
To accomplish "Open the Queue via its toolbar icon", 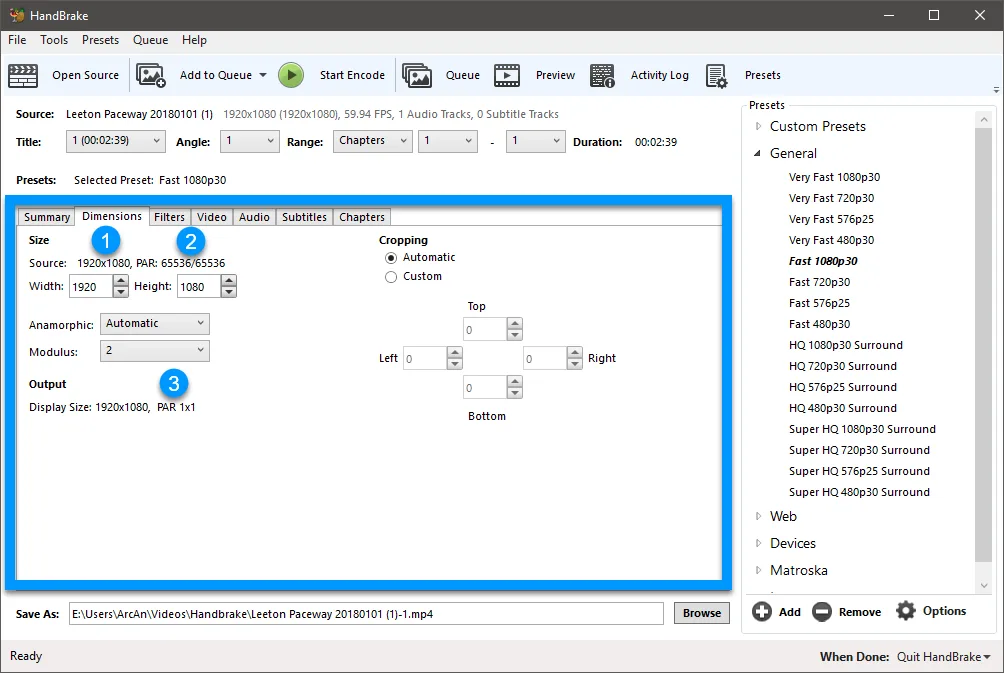I will (417, 75).
